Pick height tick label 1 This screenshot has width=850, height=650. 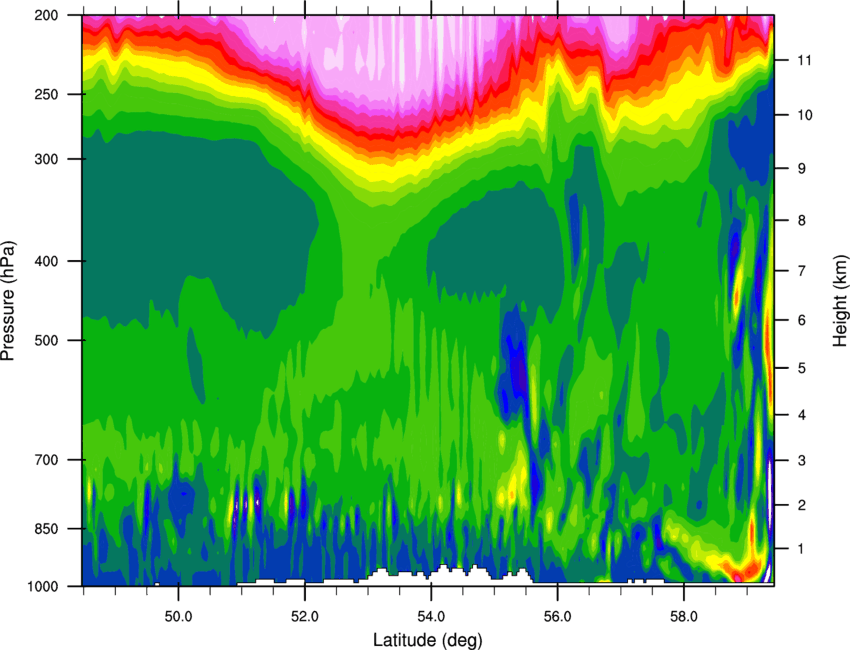click(x=801, y=549)
